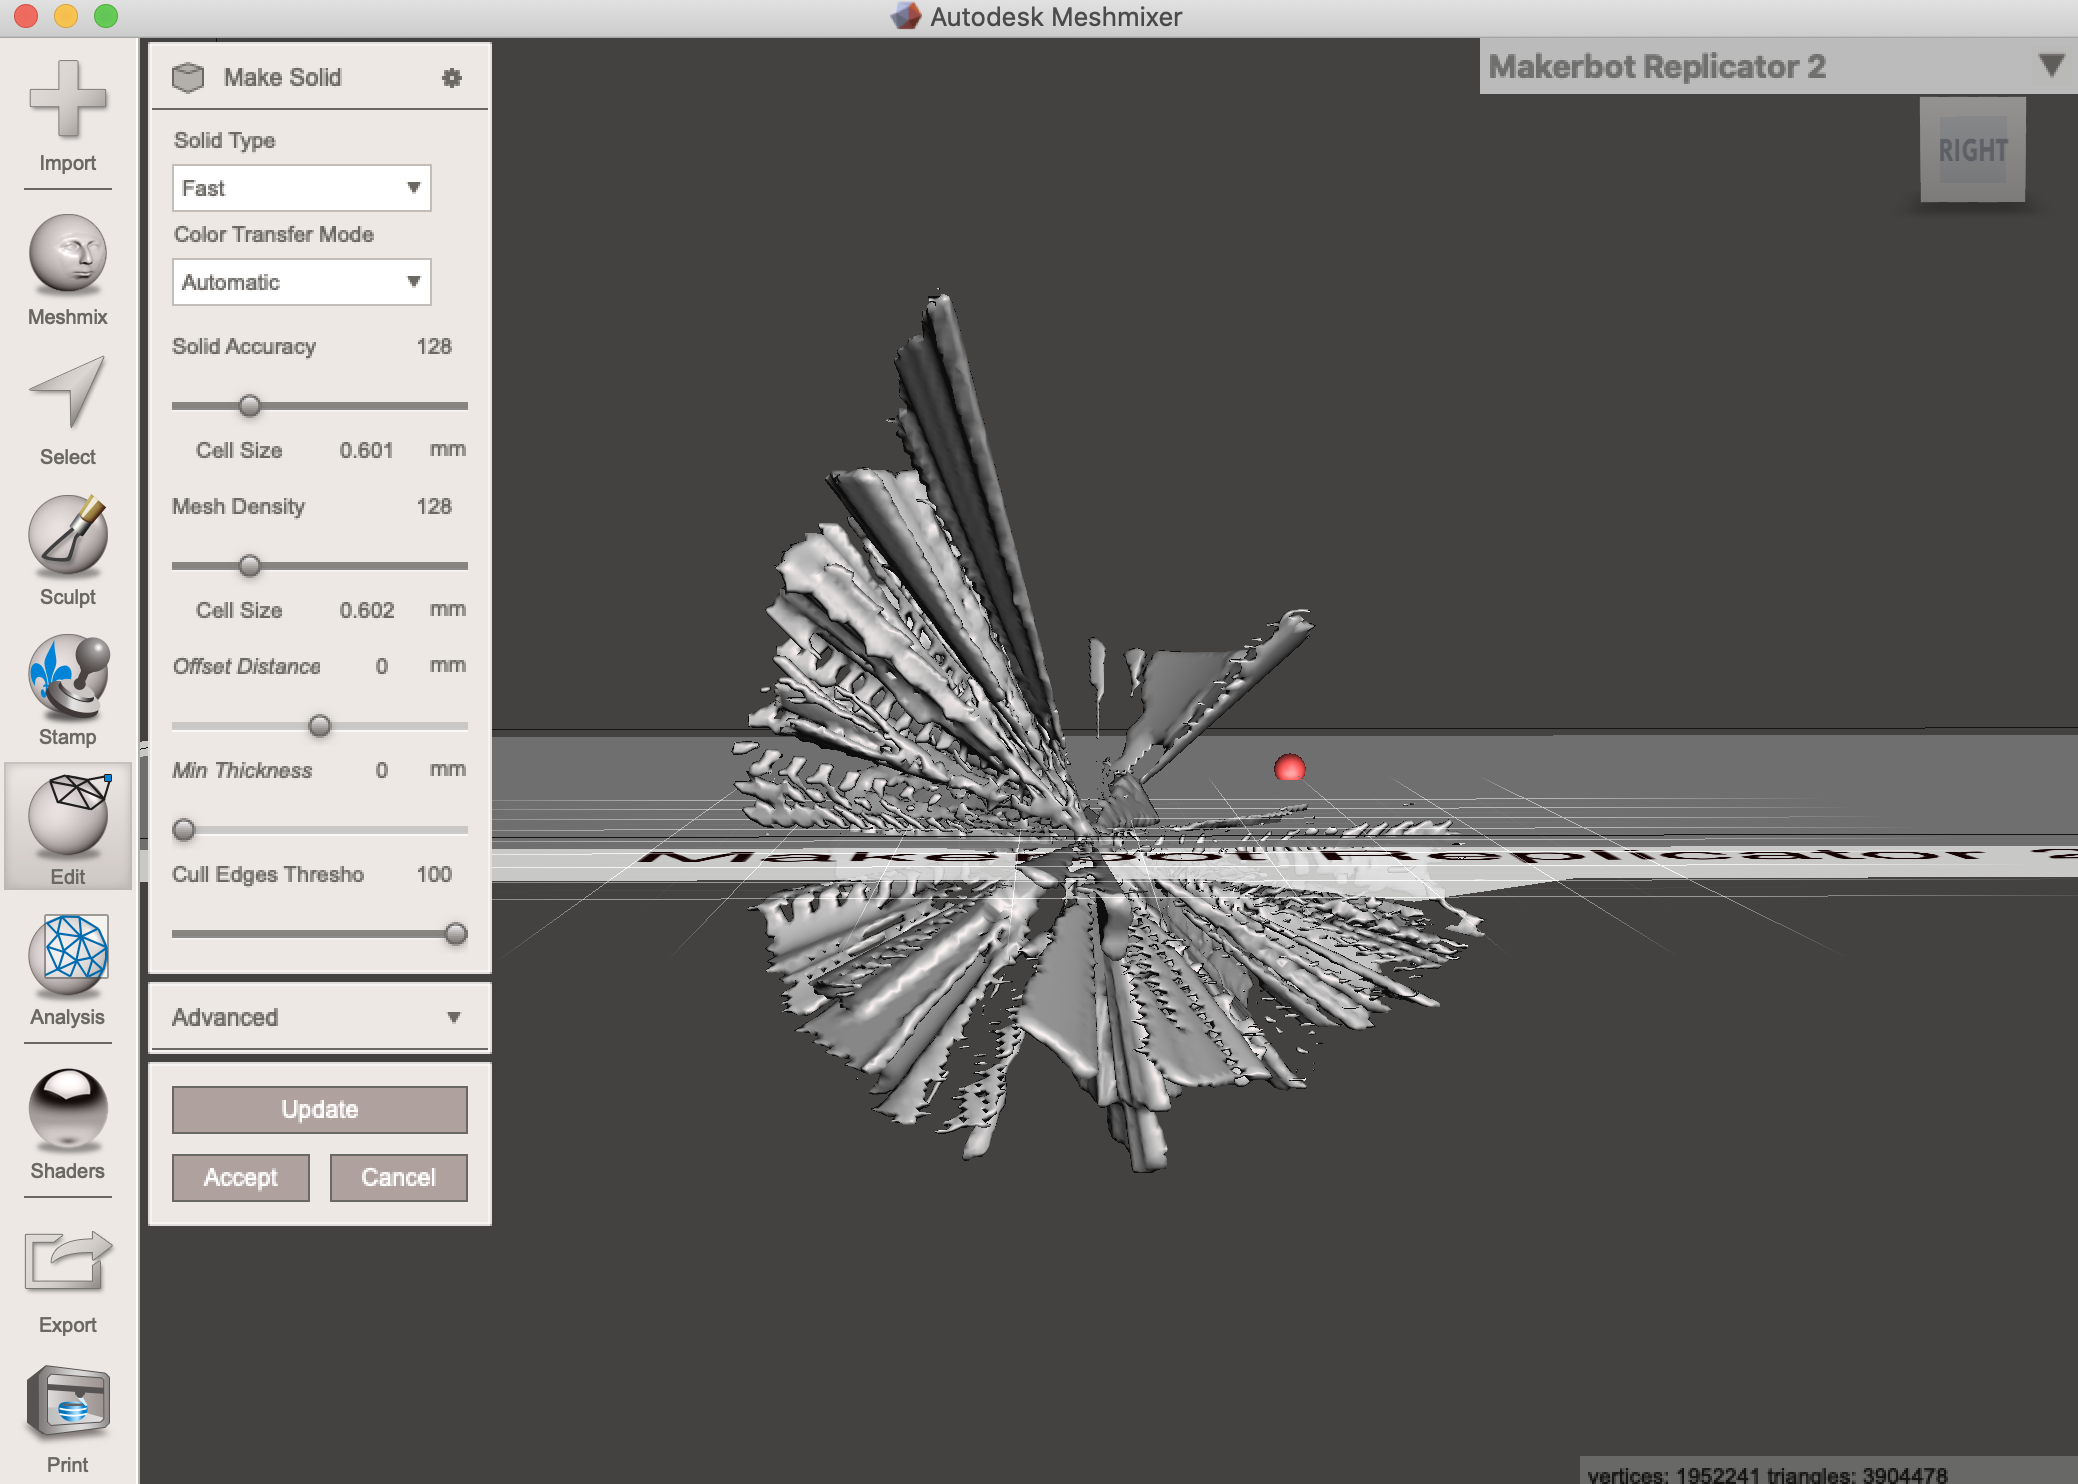Click the Solid Accuracy Cell Size 0.601
This screenshot has width=2078, height=1484.
pyautogui.click(x=366, y=450)
